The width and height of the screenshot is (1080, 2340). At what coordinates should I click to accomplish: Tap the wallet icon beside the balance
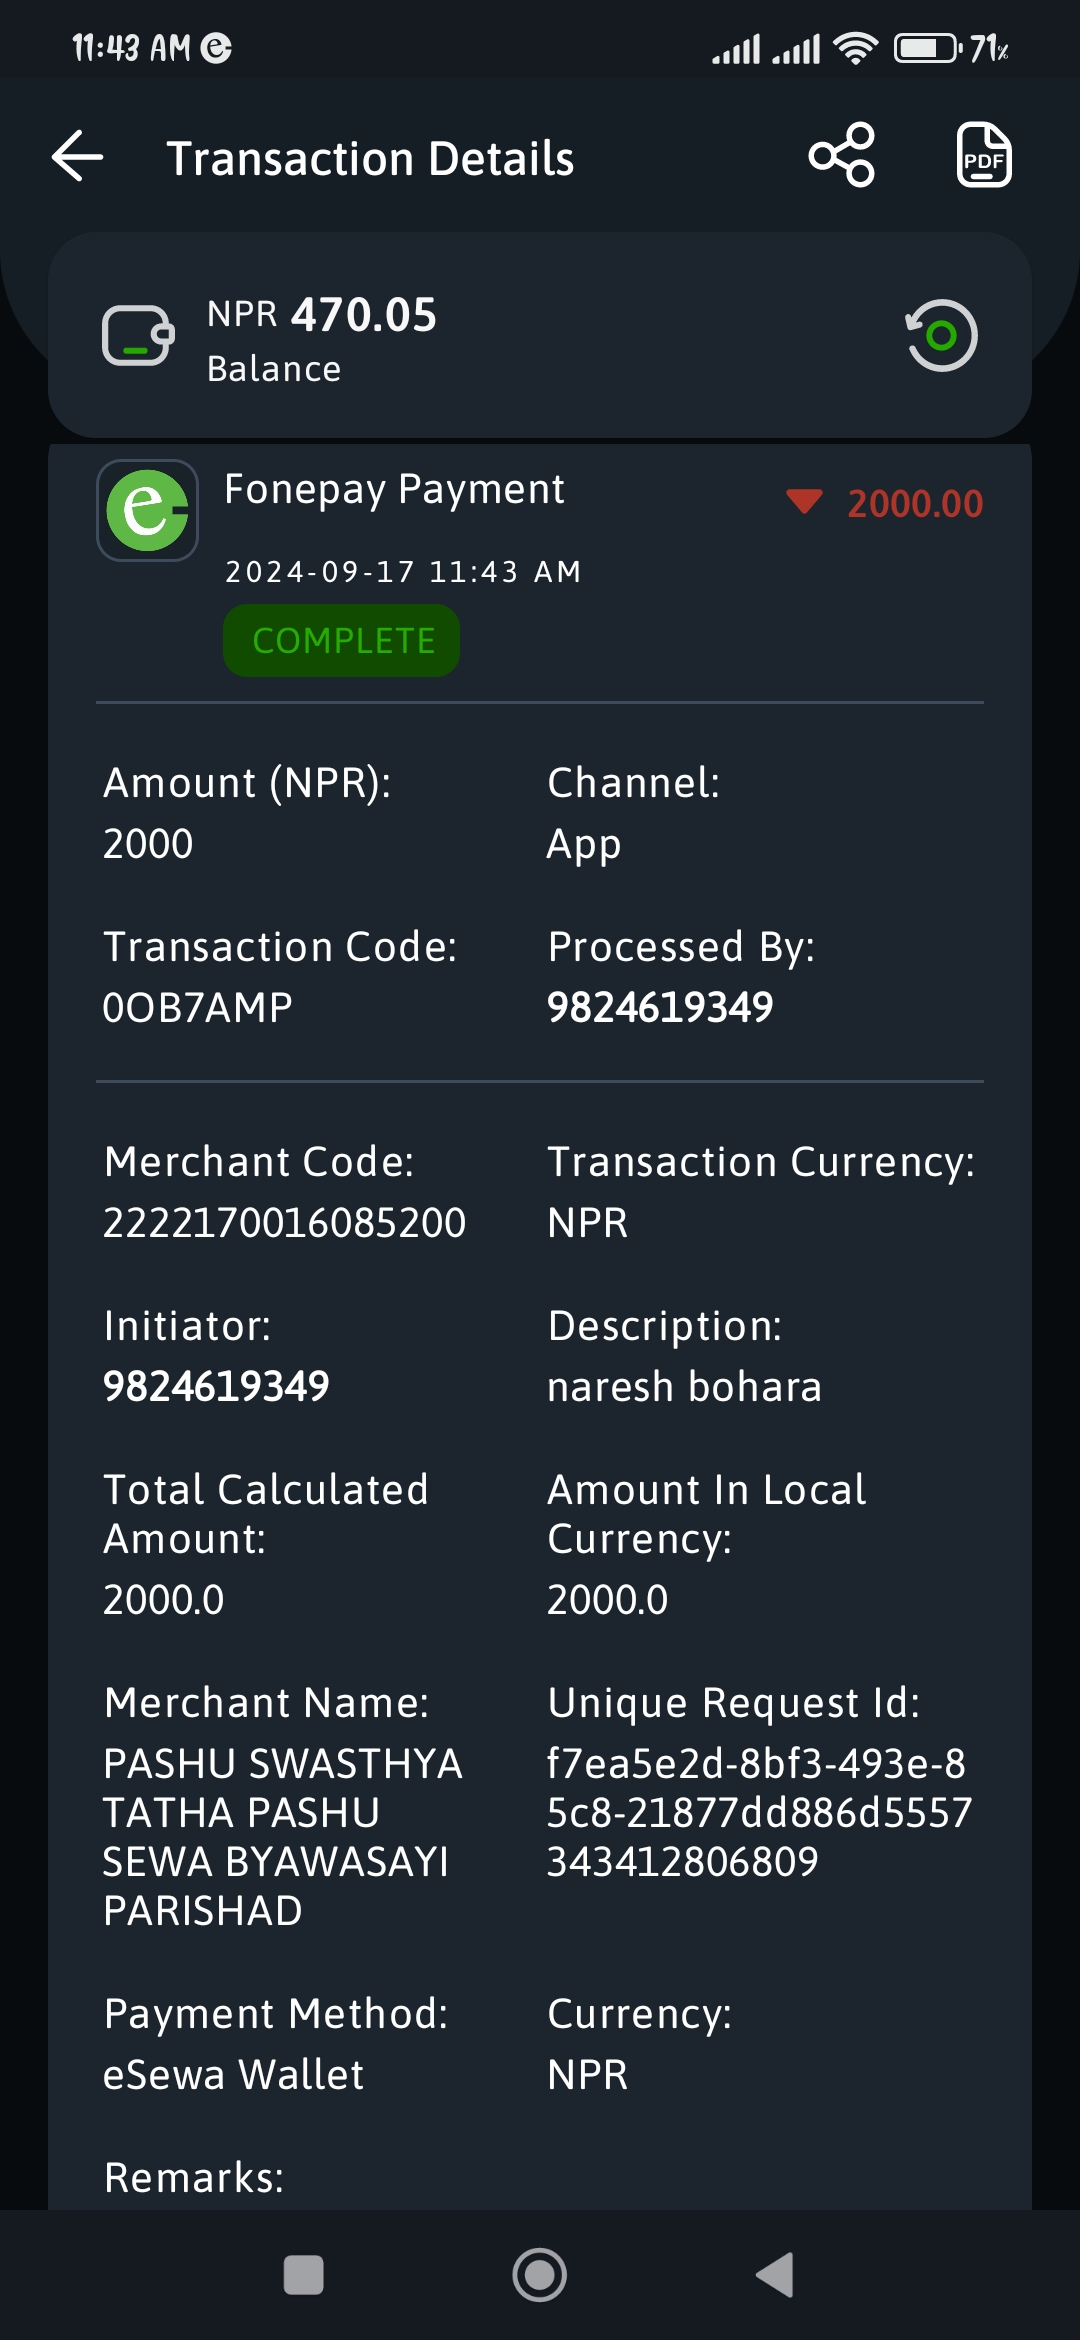(138, 335)
